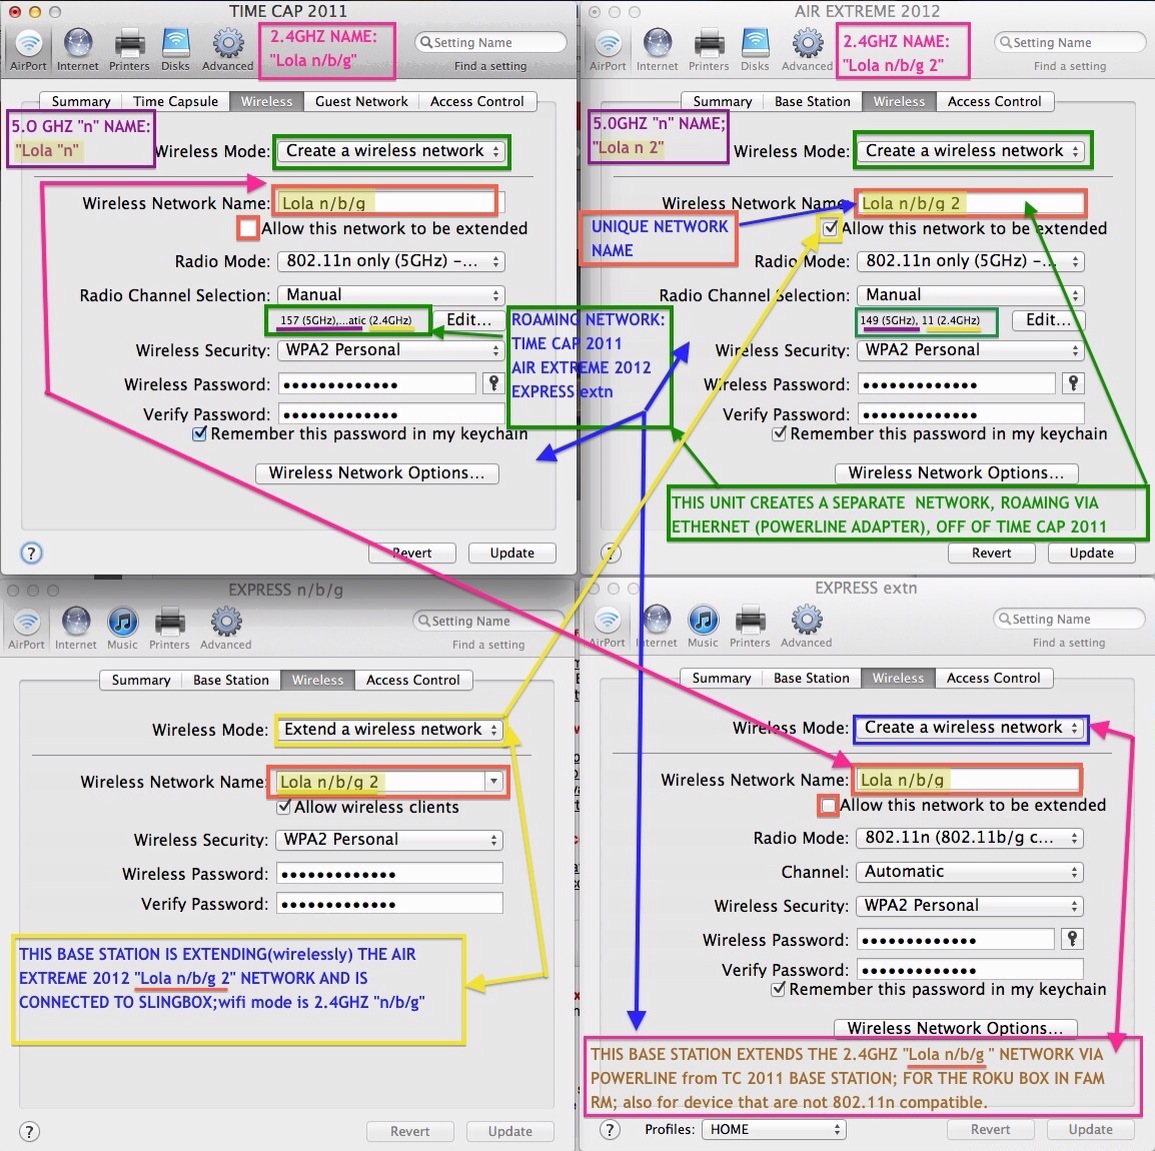The width and height of the screenshot is (1155, 1151).
Task: Open Wireless Security dropdown in AIR EXTREME 2012
Action: point(971,350)
